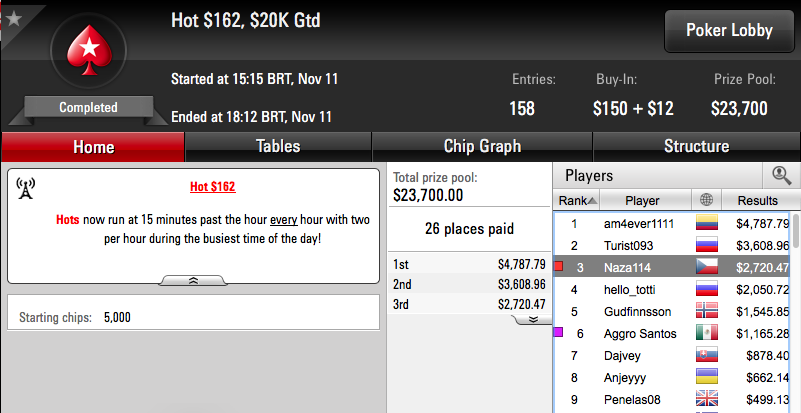Open the Structure tab
The height and width of the screenshot is (413, 801).
coord(696,147)
